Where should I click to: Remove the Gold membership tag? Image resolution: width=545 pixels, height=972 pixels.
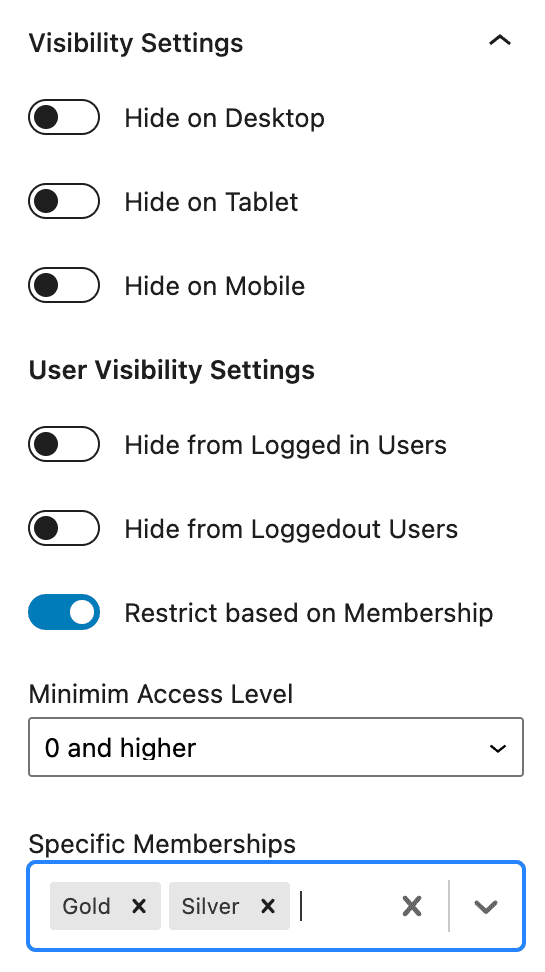140,906
